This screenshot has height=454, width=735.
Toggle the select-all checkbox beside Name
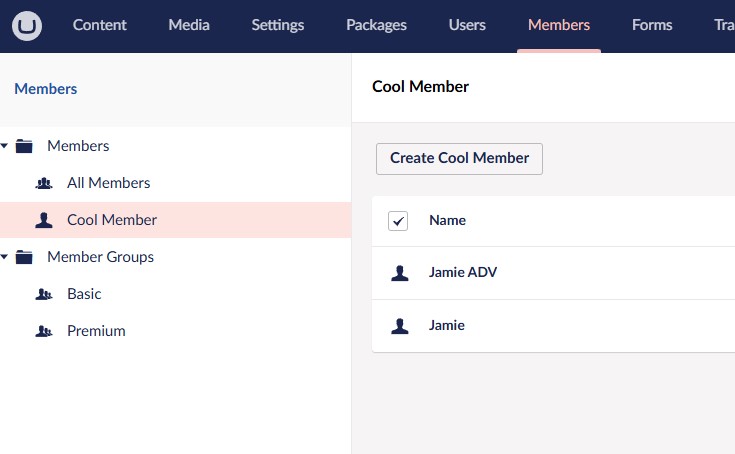(398, 221)
